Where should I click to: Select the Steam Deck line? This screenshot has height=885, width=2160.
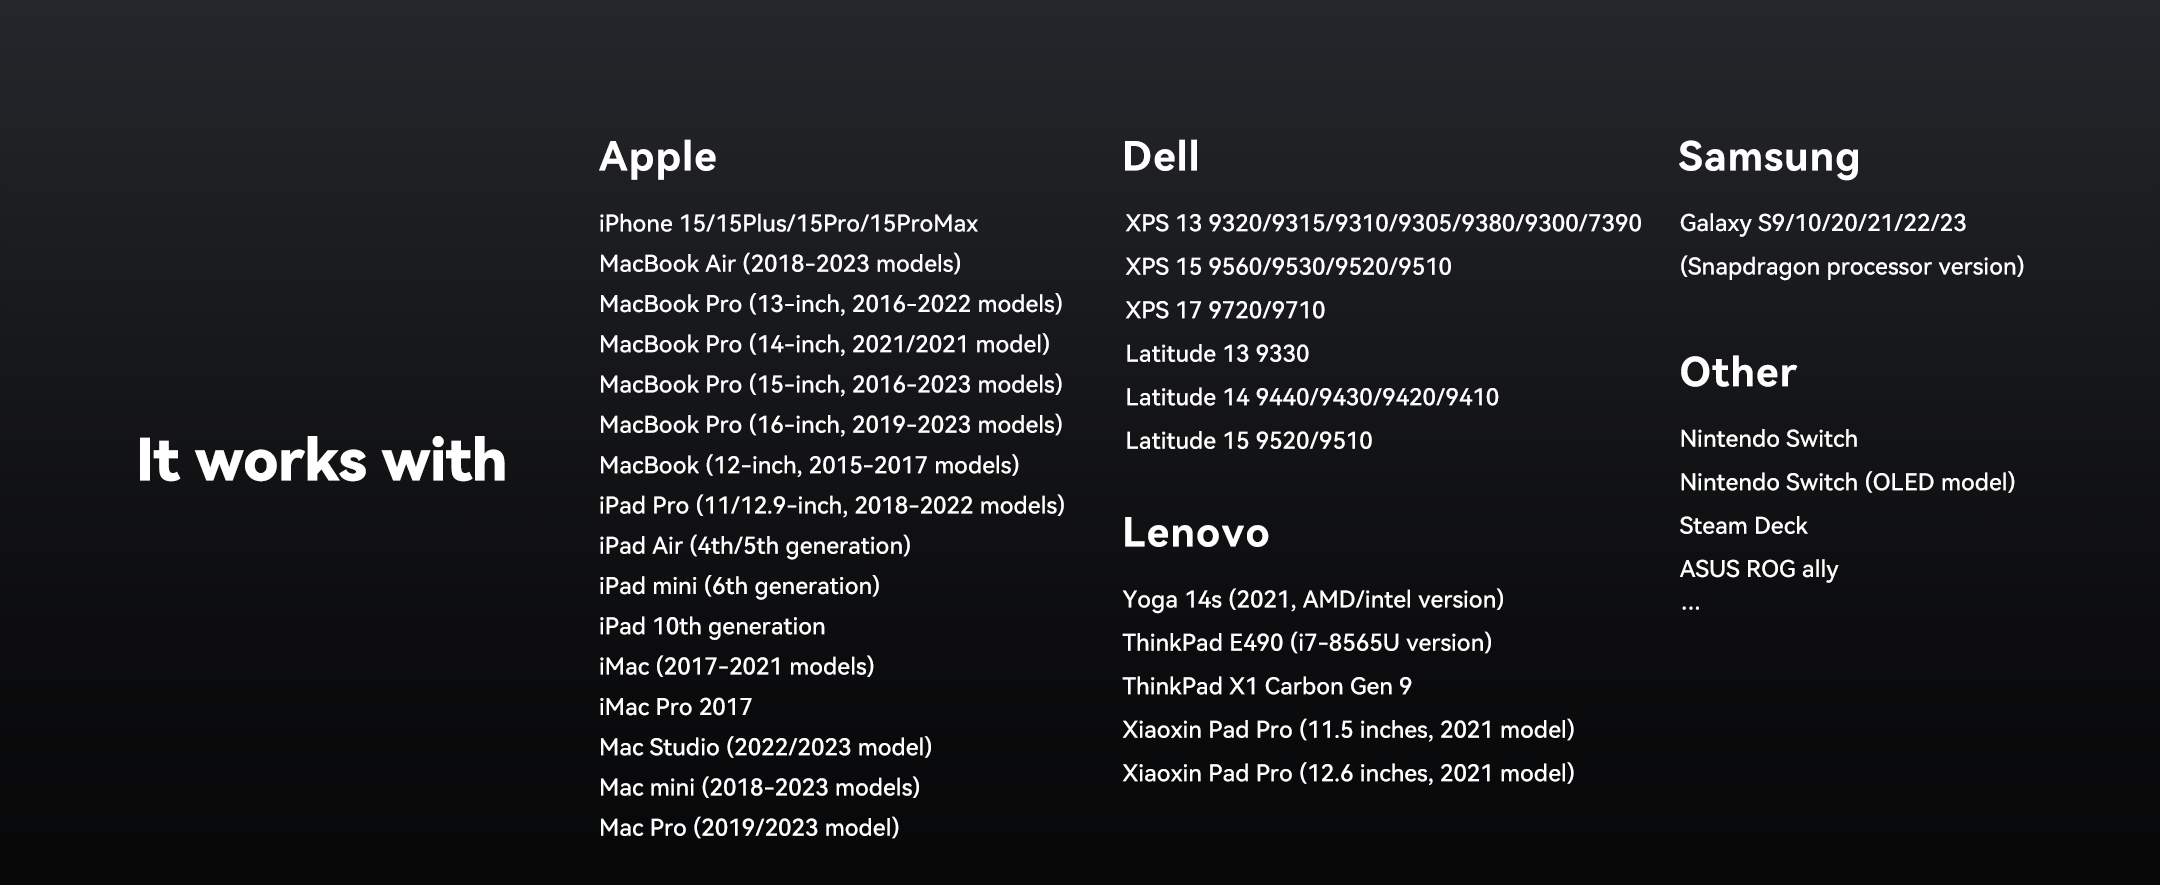(1742, 526)
